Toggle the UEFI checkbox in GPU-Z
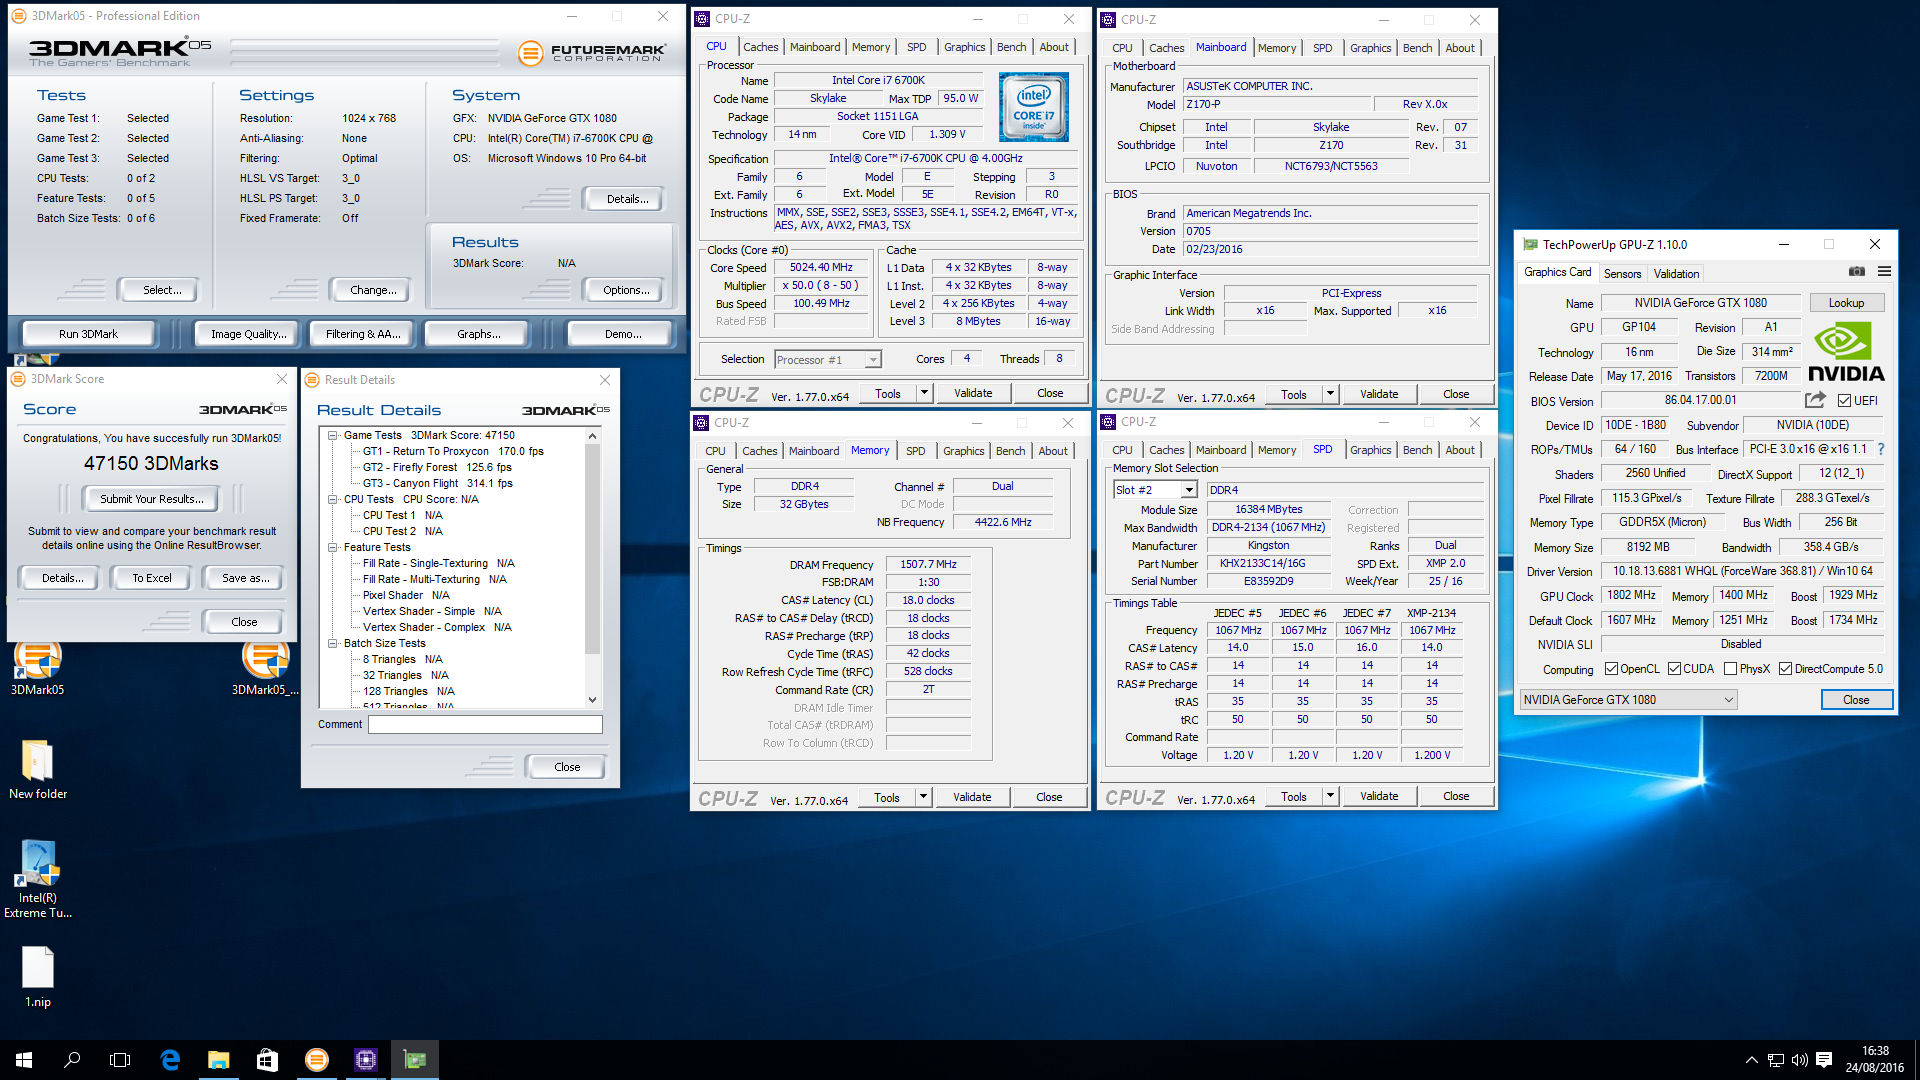This screenshot has height=1080, width=1920. click(1844, 401)
